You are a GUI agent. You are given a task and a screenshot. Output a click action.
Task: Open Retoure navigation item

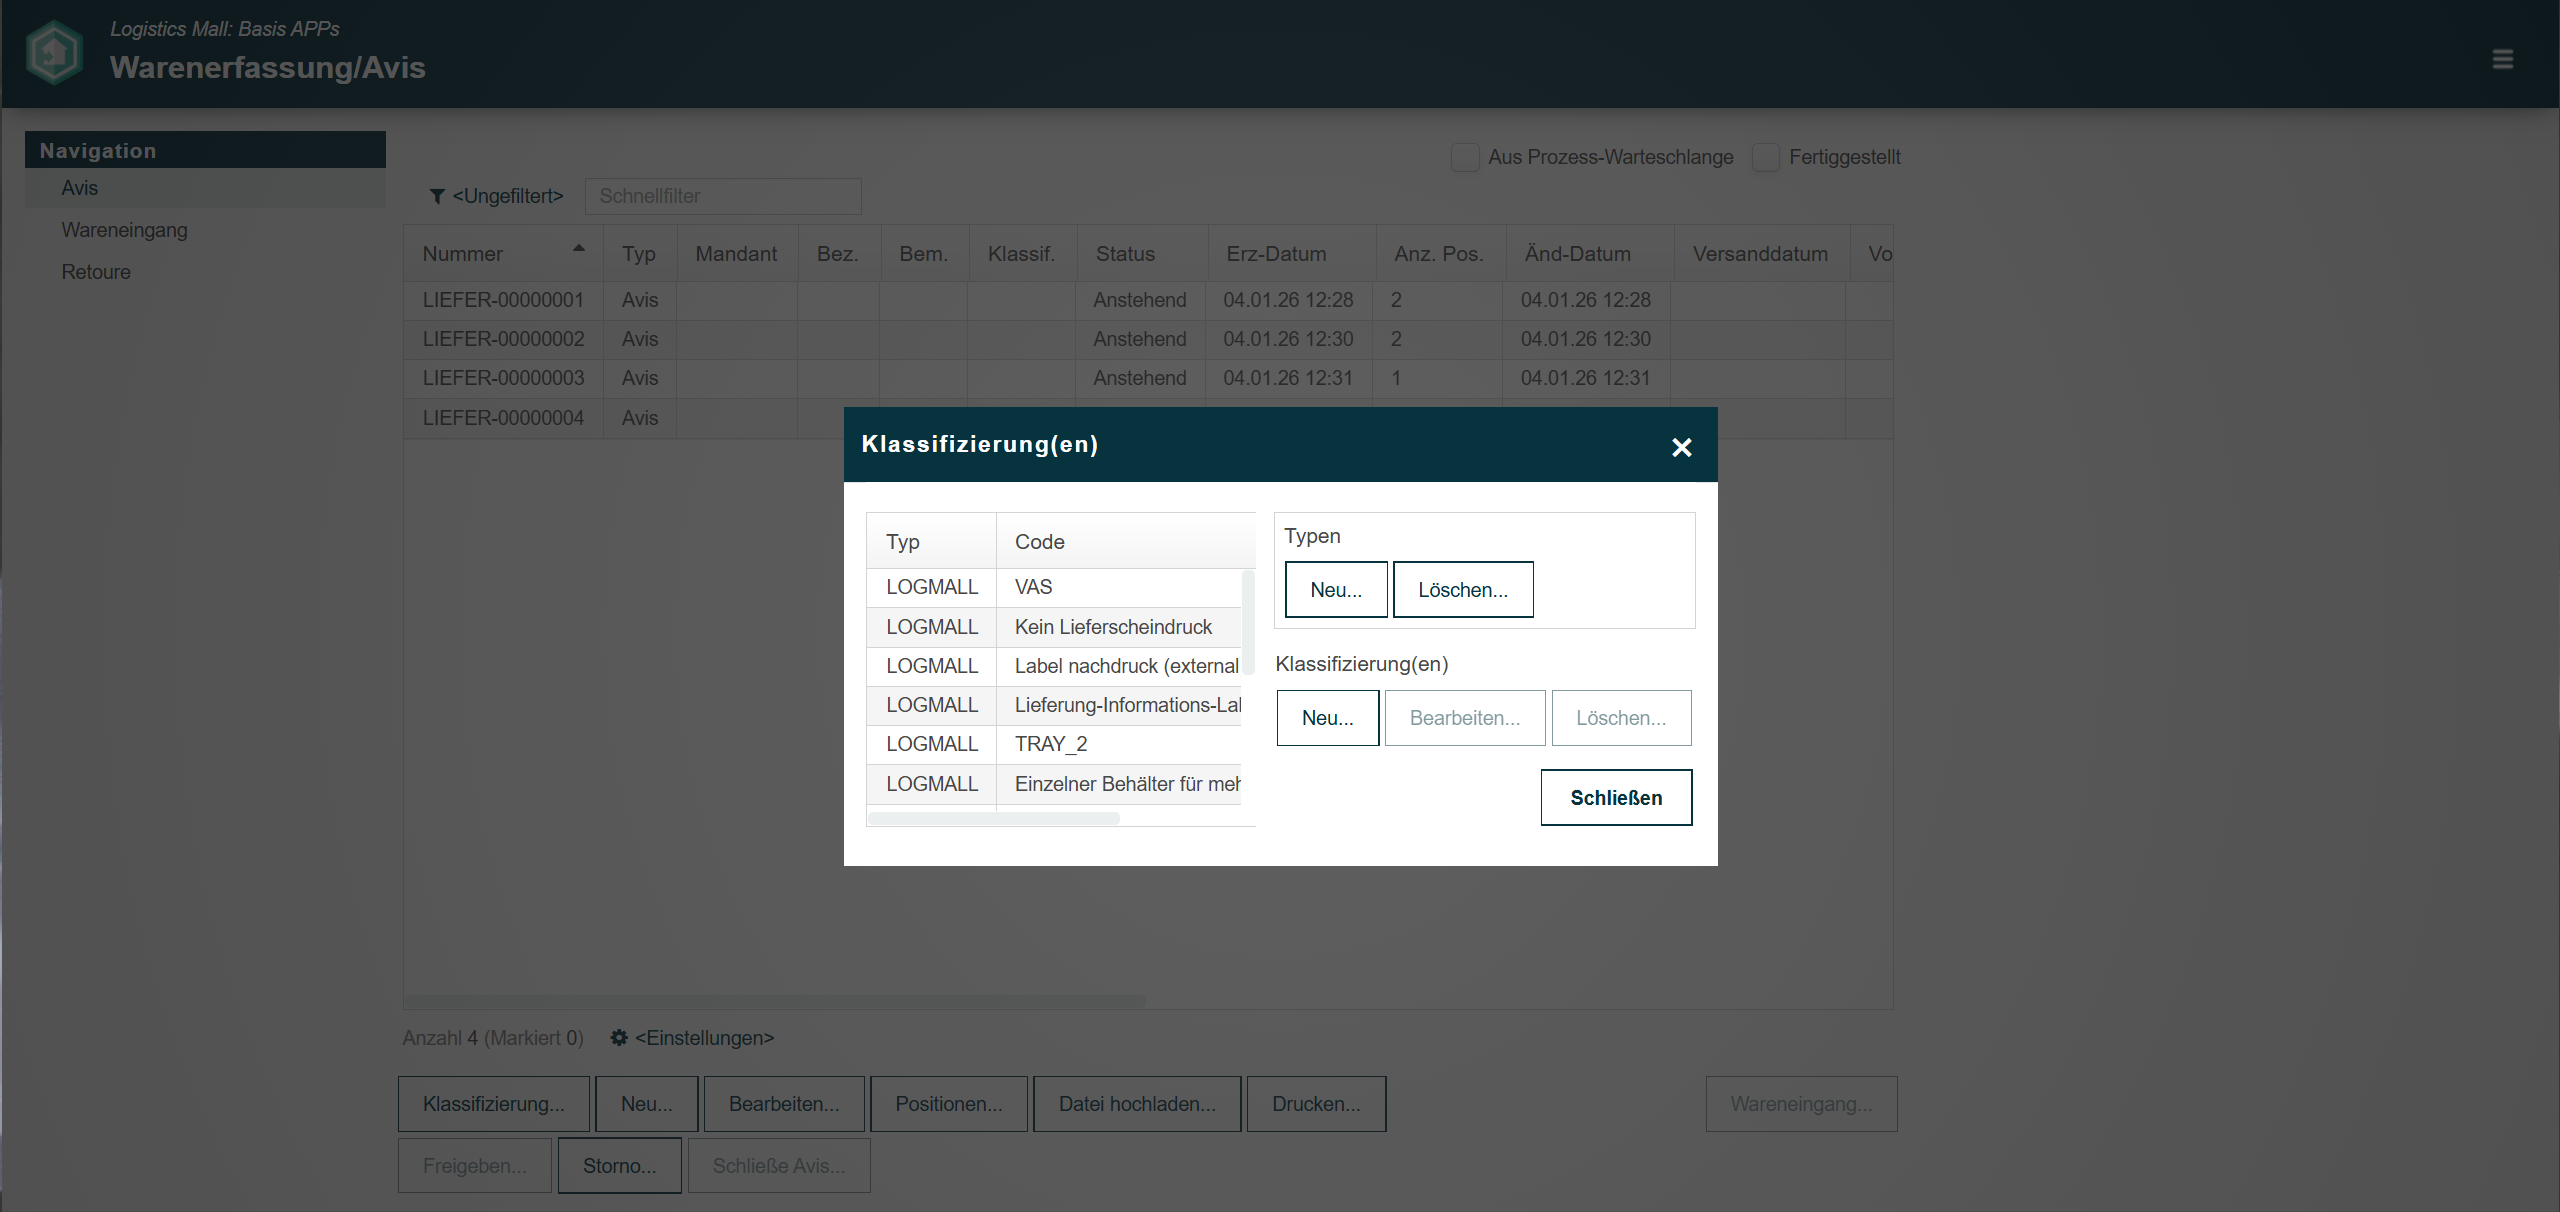(x=96, y=272)
